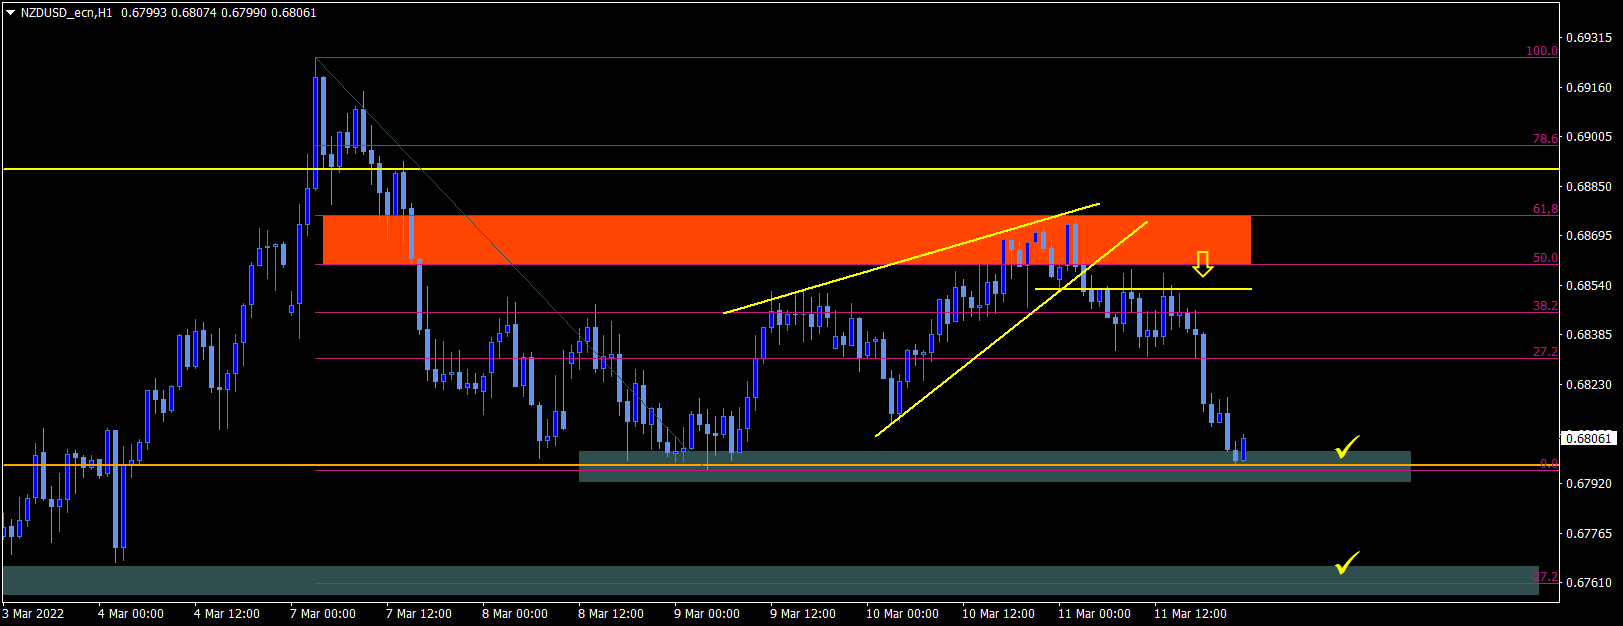Click the 11 Mar 00:00 time label
1623x626 pixels.
pos(1094,614)
